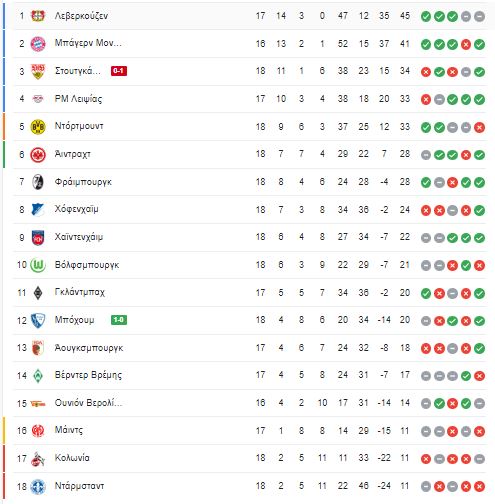
Task: Click Mainz's last red loss form icon
Action: 479,431
